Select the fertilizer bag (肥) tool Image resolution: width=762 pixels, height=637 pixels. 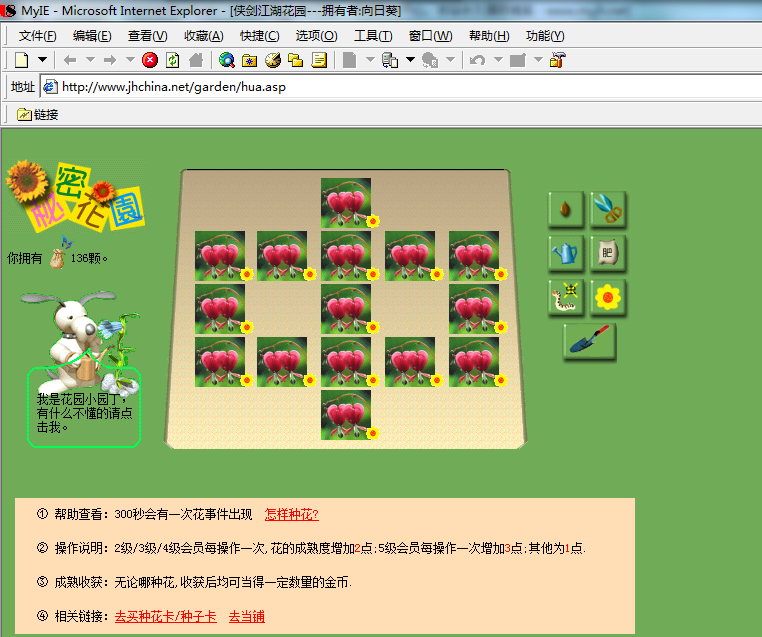tap(608, 253)
